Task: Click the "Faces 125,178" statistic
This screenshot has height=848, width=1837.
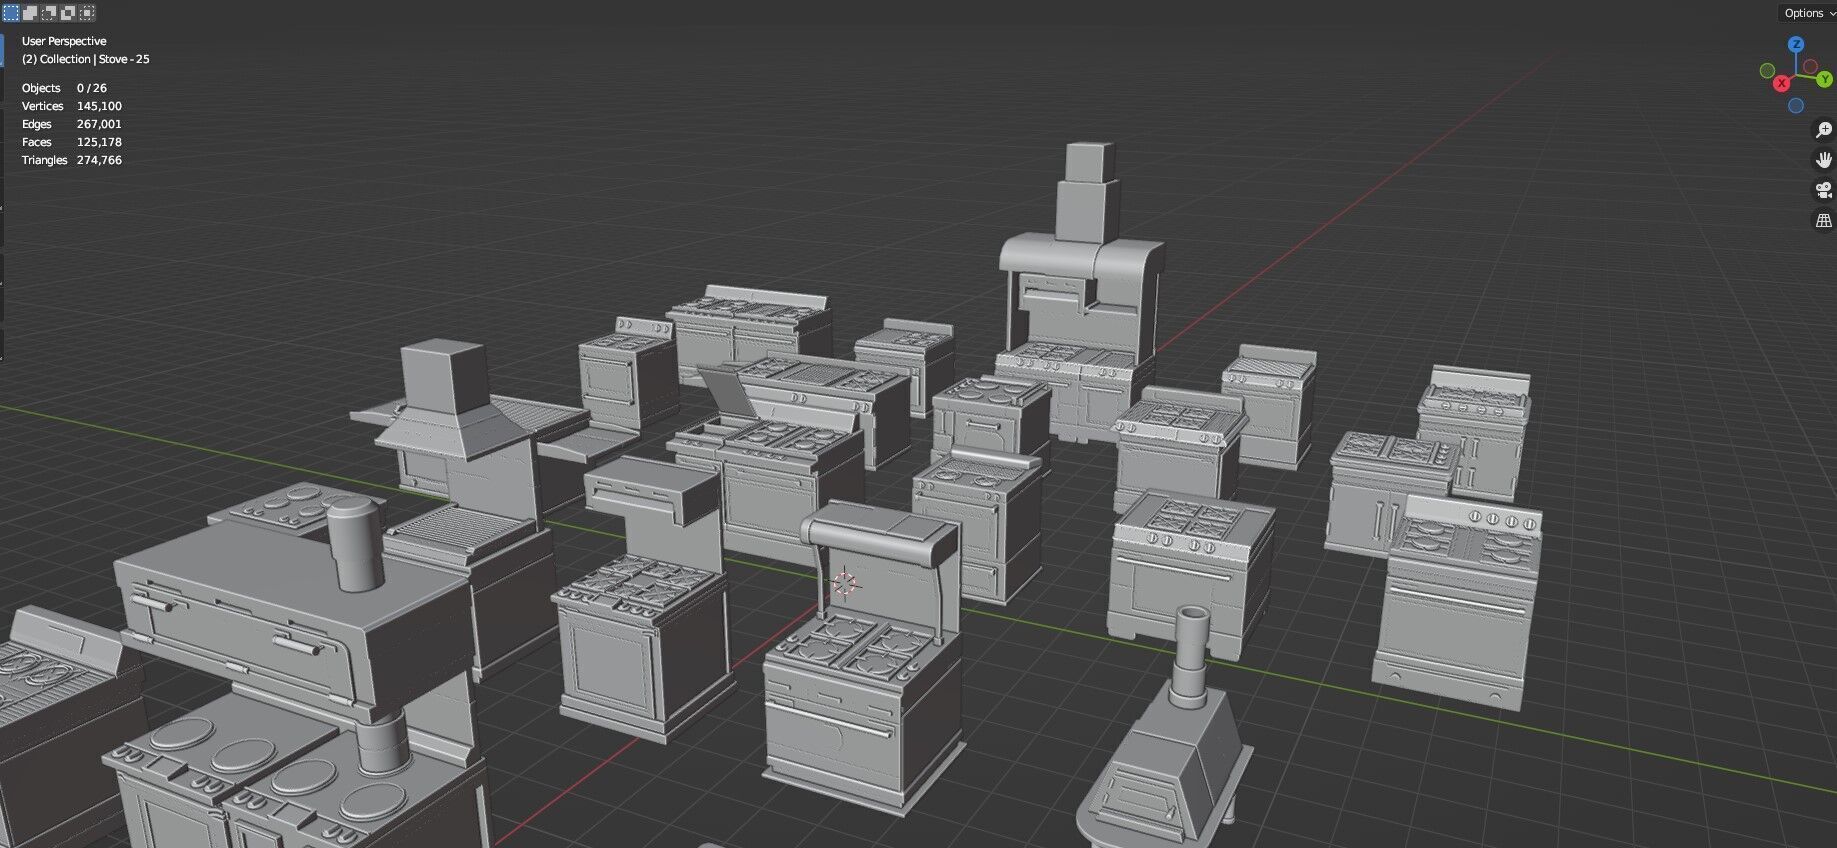Action: pos(72,142)
